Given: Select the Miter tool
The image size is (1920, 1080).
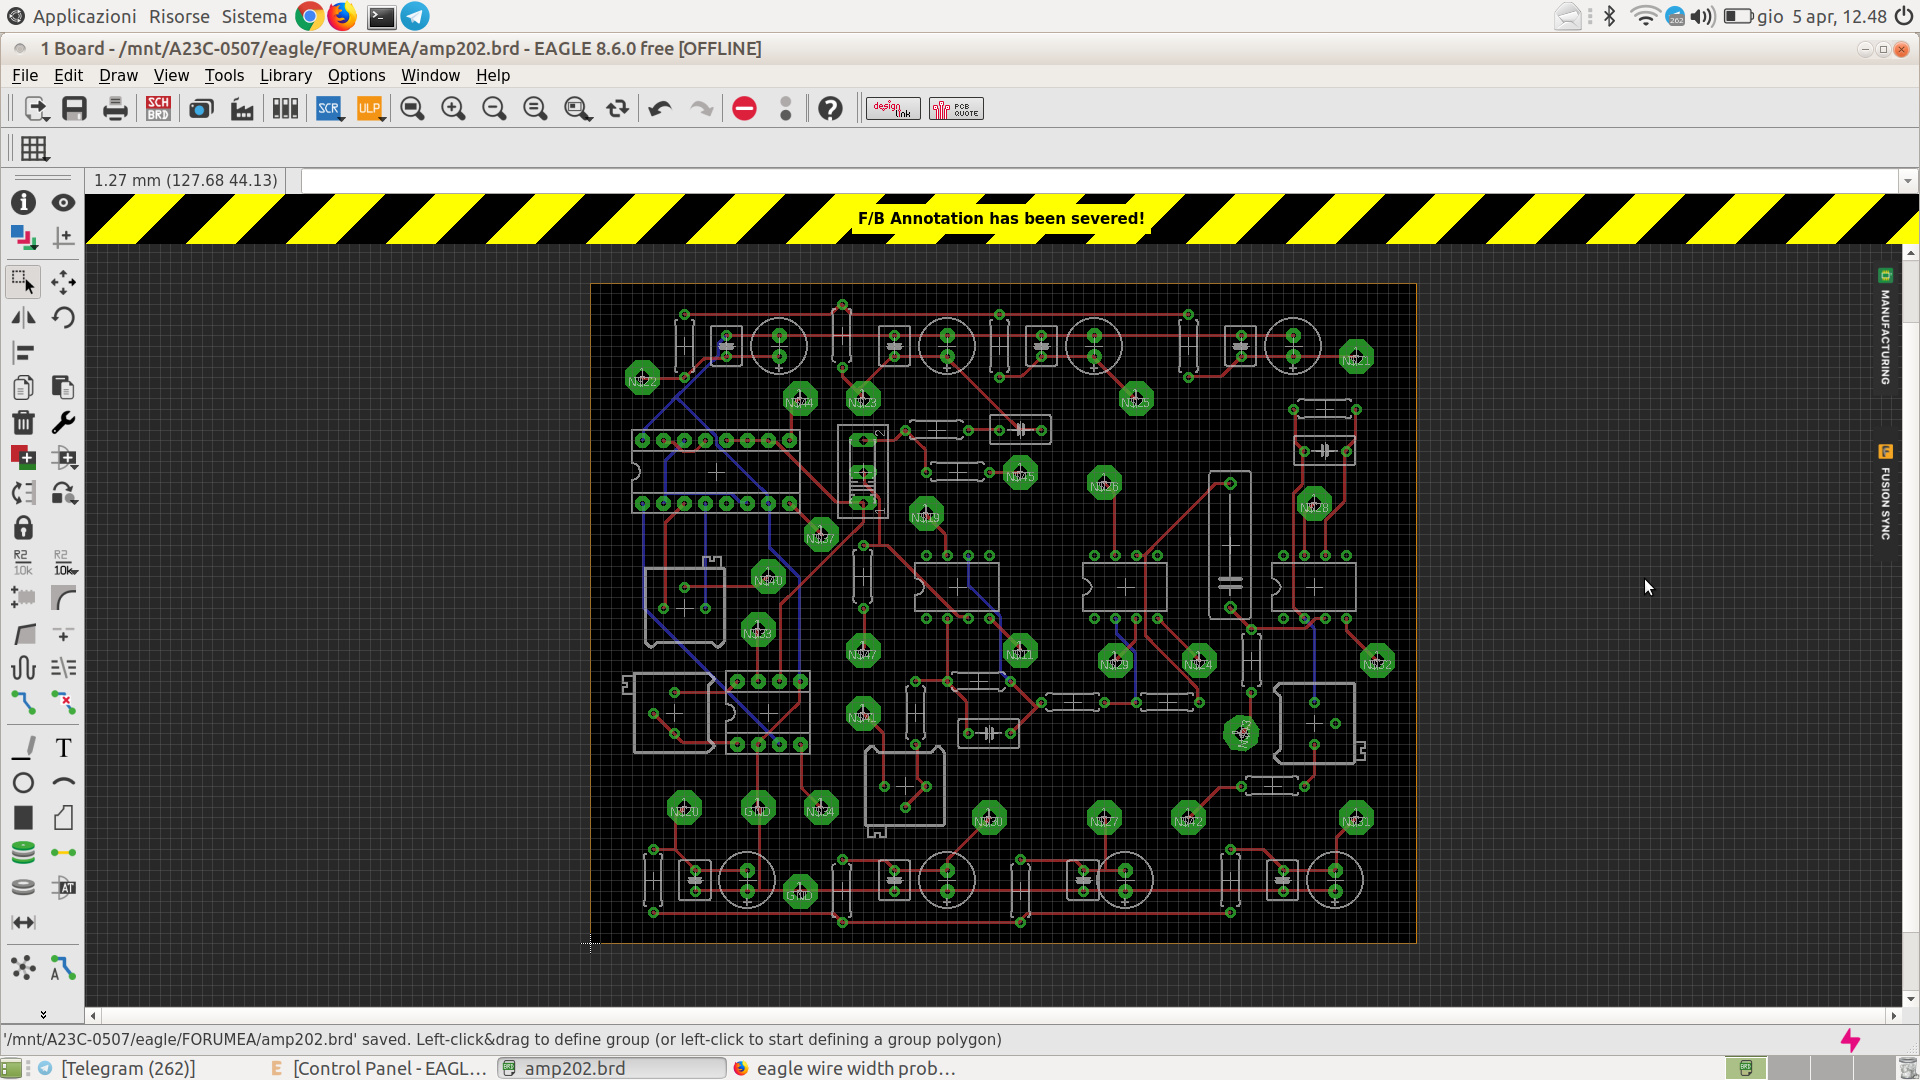Looking at the screenshot, I should [x=63, y=598].
